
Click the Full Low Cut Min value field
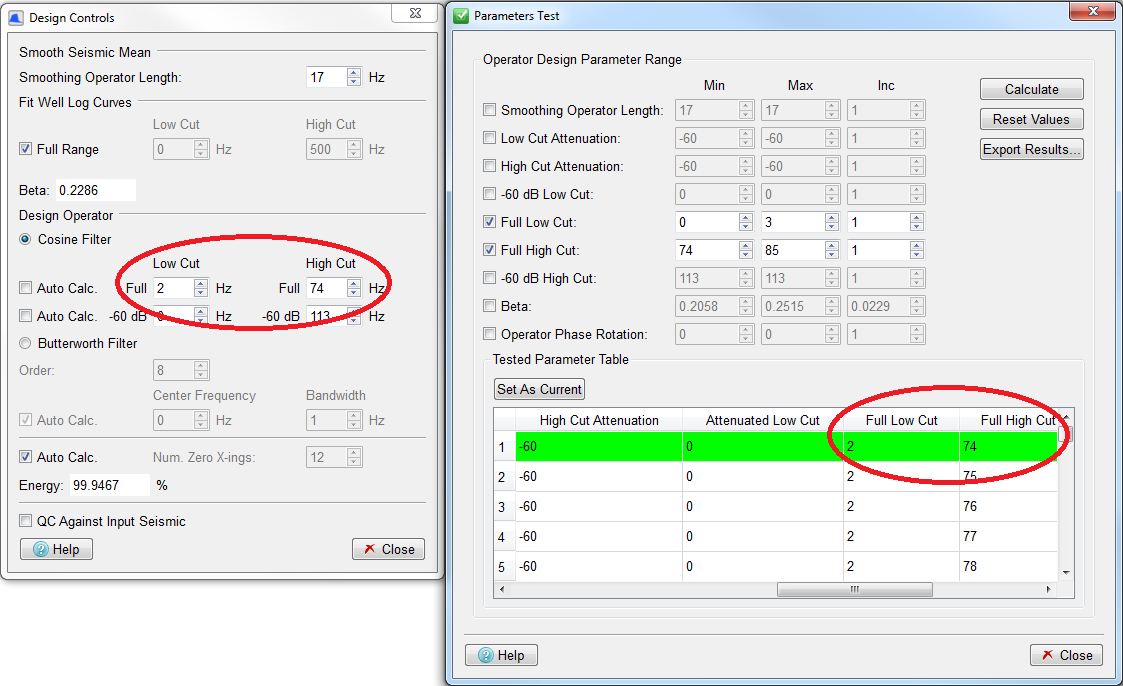(x=707, y=222)
